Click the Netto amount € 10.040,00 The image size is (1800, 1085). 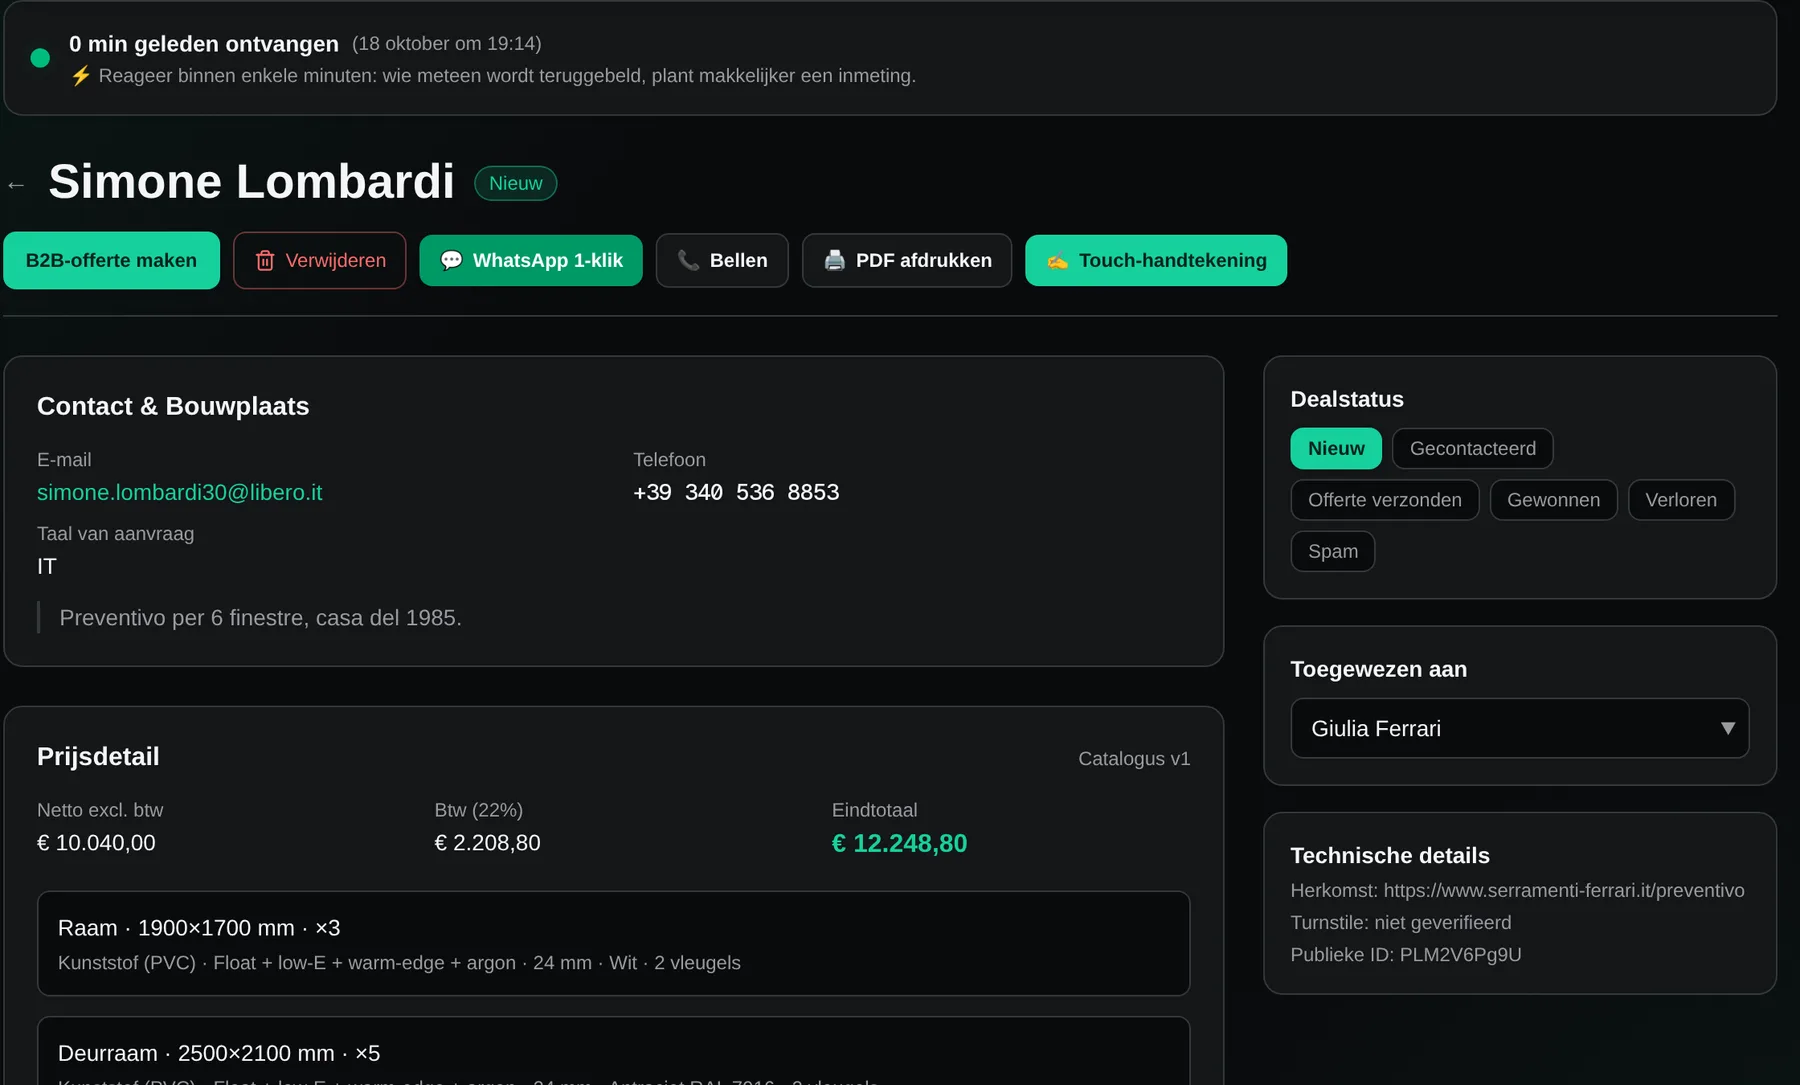pos(96,844)
